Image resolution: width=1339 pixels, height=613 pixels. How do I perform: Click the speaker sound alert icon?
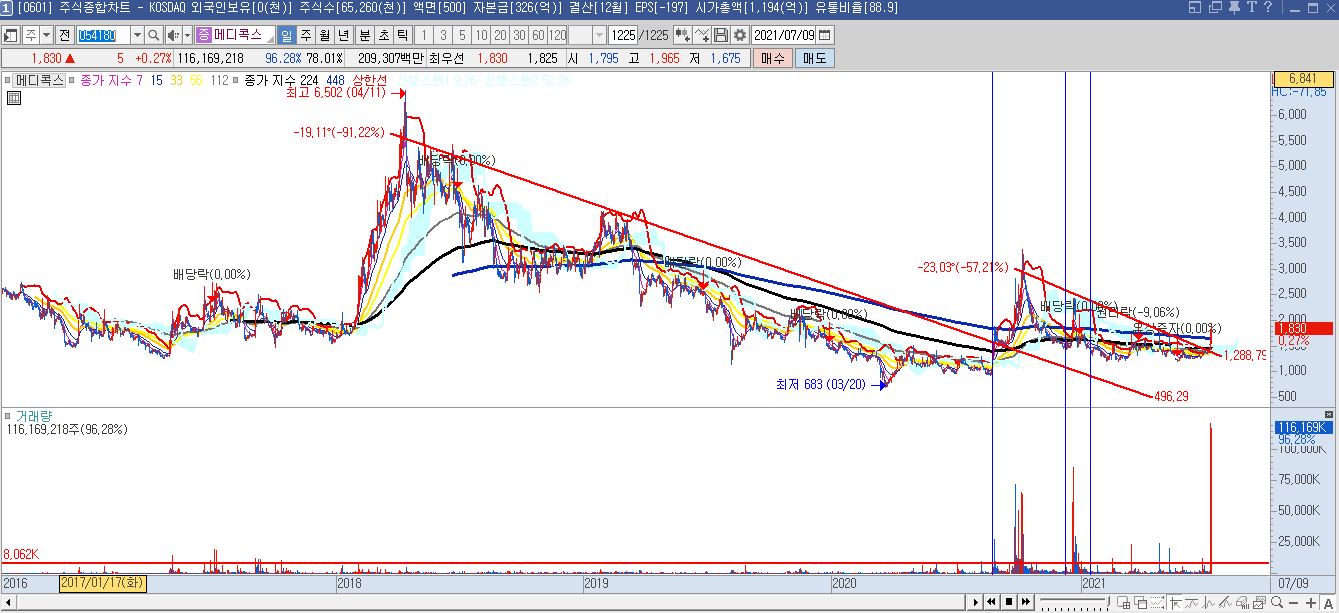[x=172, y=35]
